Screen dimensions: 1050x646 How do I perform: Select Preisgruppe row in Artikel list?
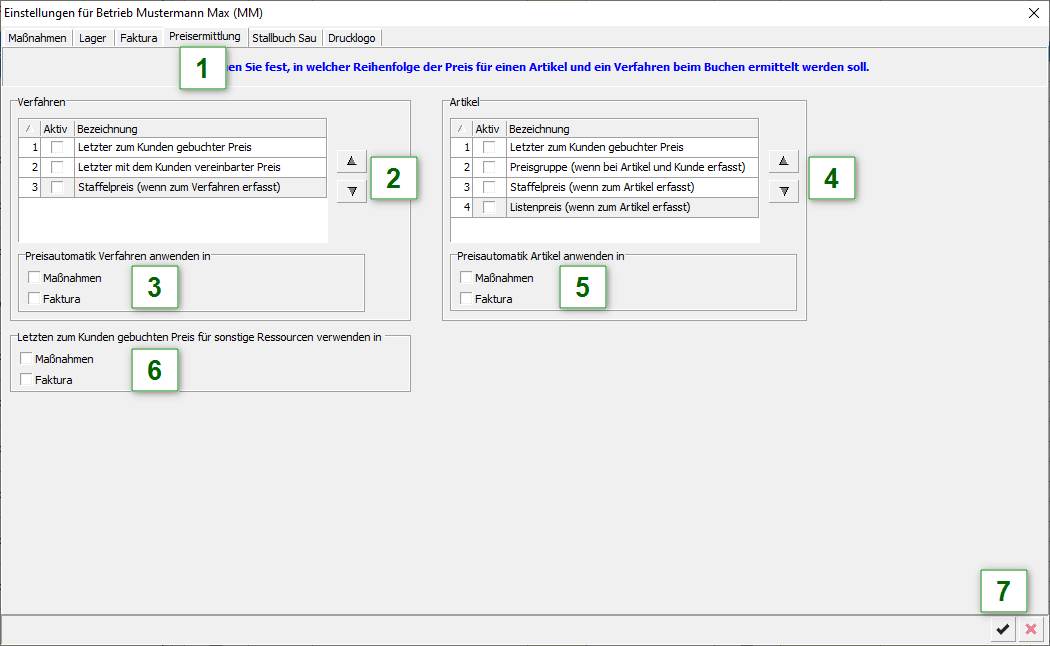point(626,167)
